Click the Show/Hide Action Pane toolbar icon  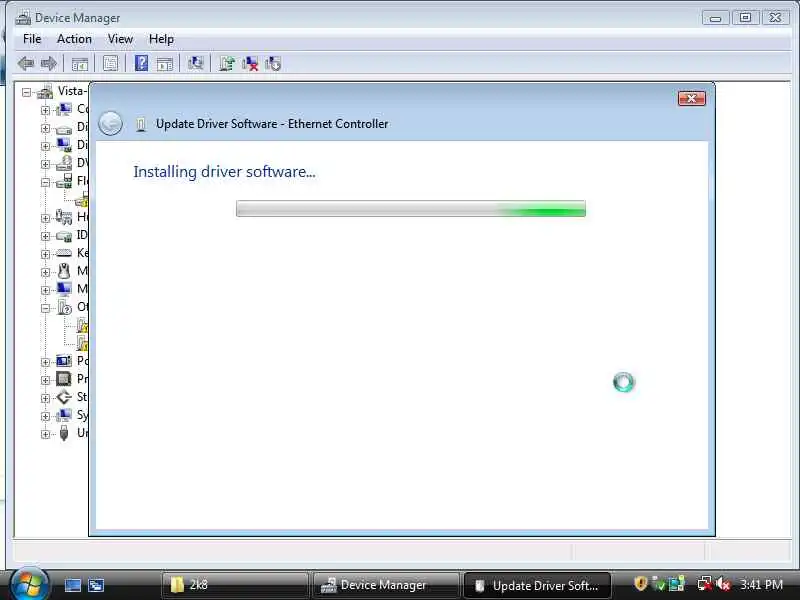coord(164,64)
